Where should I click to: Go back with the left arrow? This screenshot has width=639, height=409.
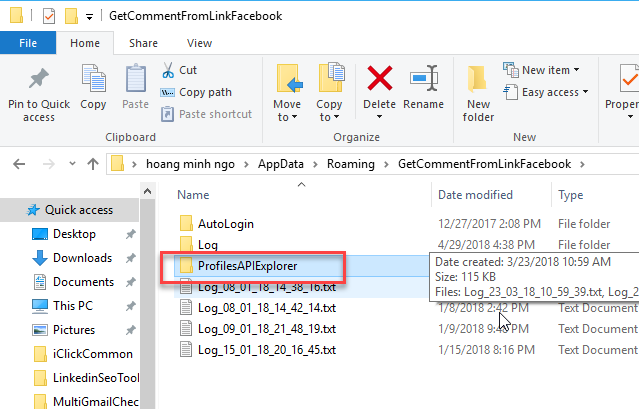click(x=19, y=164)
